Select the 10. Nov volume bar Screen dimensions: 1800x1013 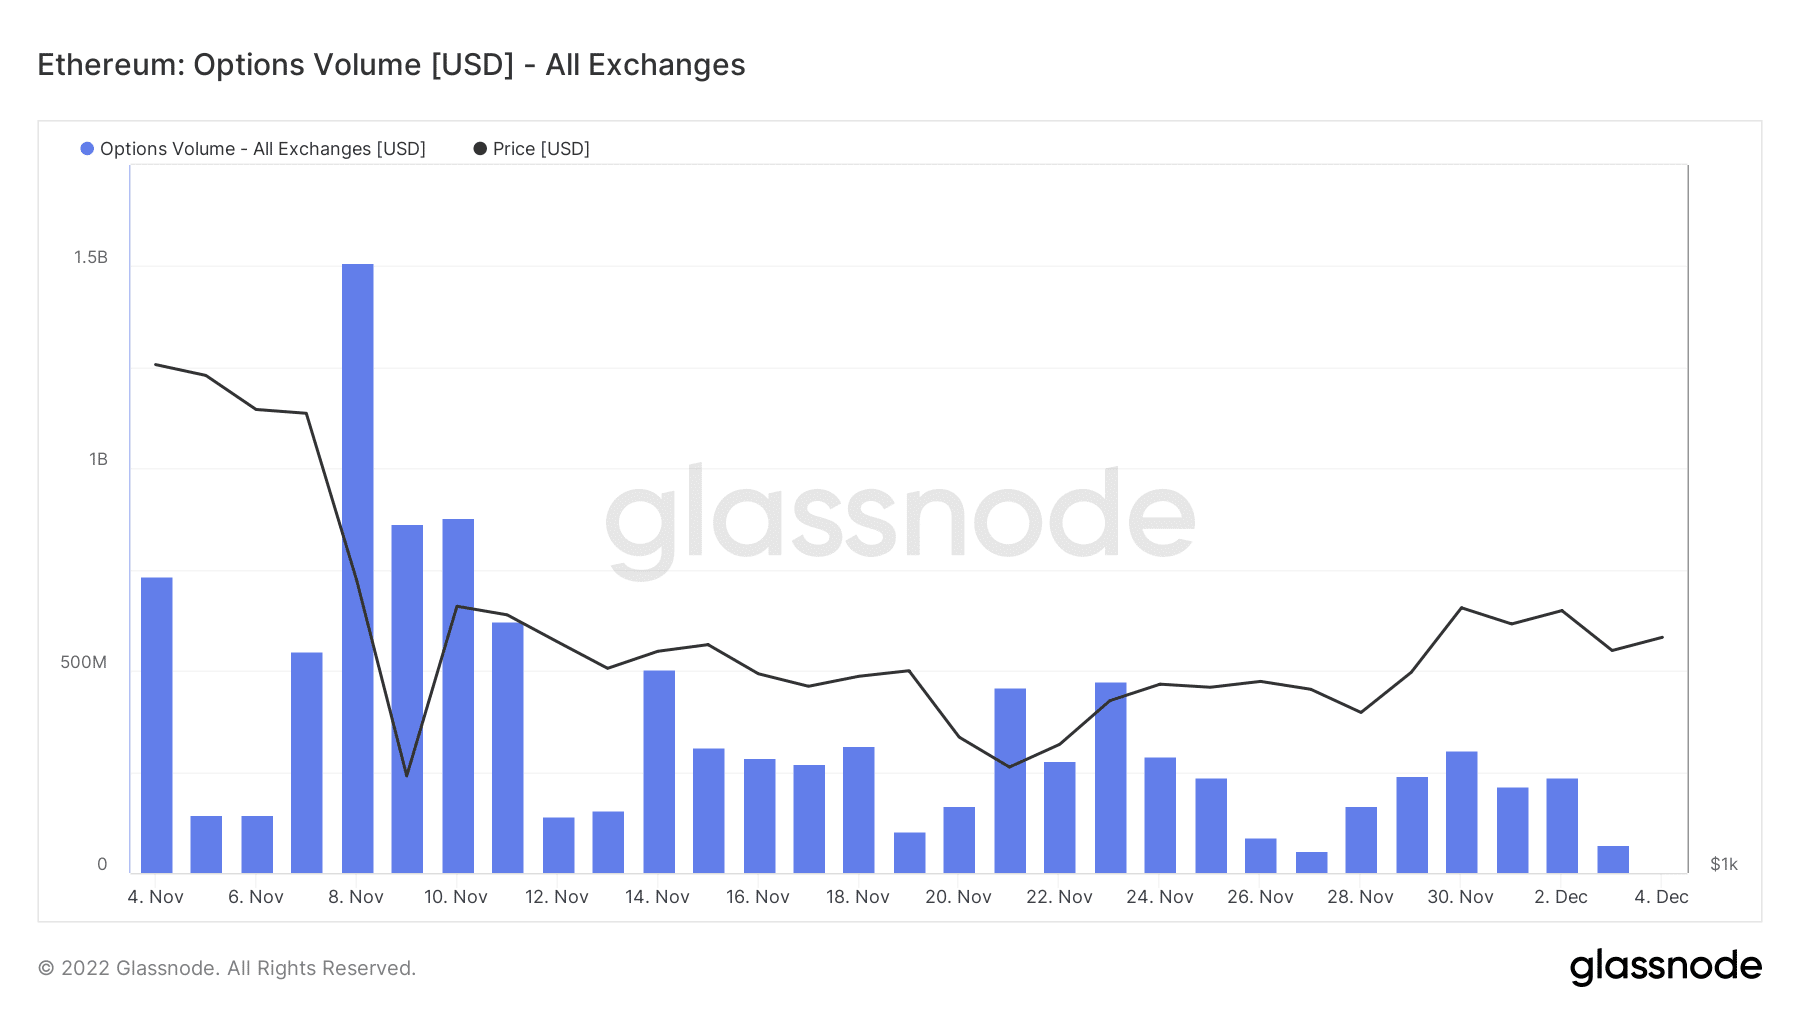[458, 696]
